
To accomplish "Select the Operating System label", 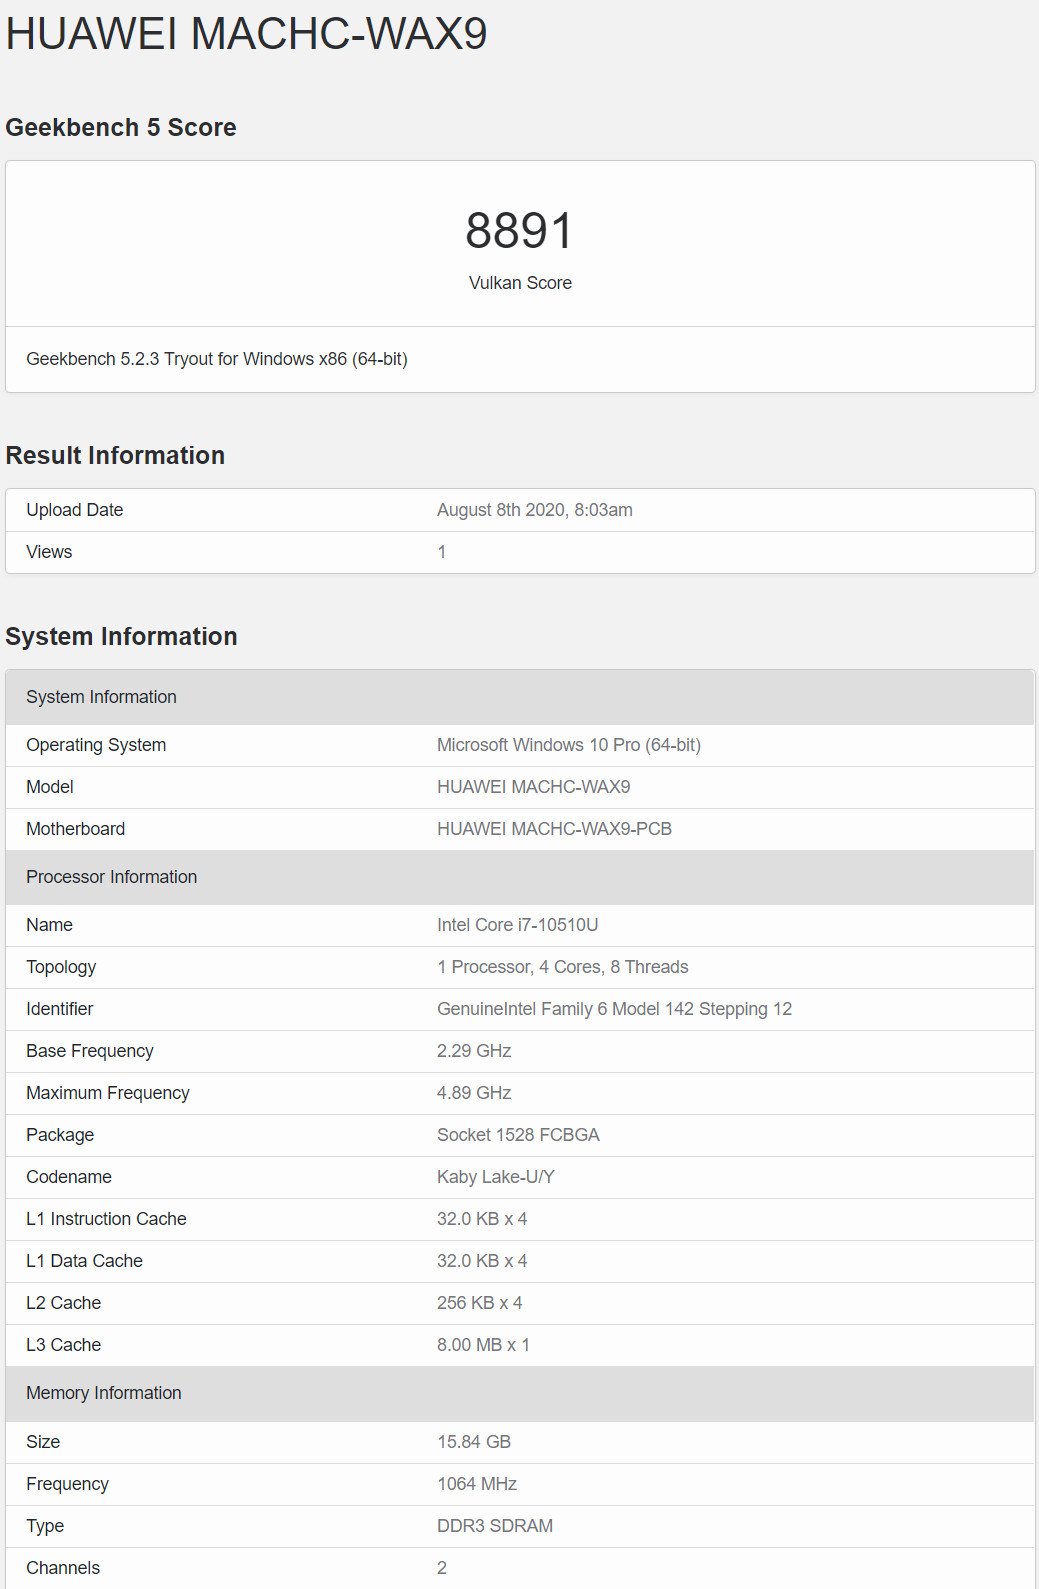I will [x=96, y=745].
